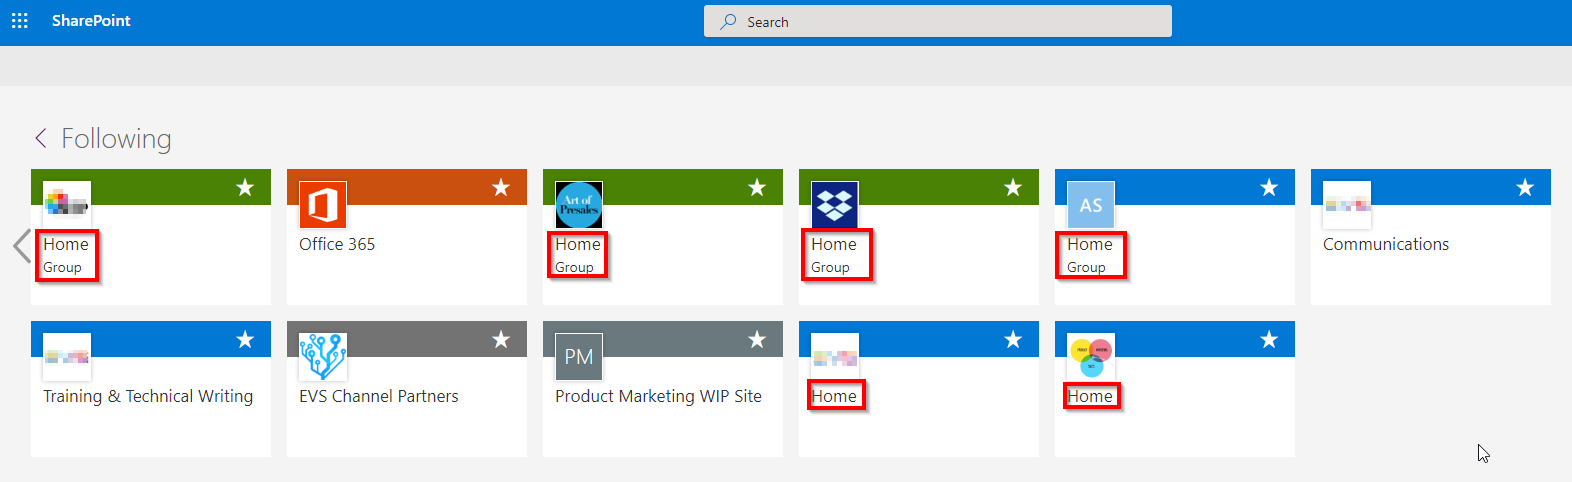Click the search magnifier icon
The height and width of the screenshot is (482, 1572).
pyautogui.click(x=729, y=21)
